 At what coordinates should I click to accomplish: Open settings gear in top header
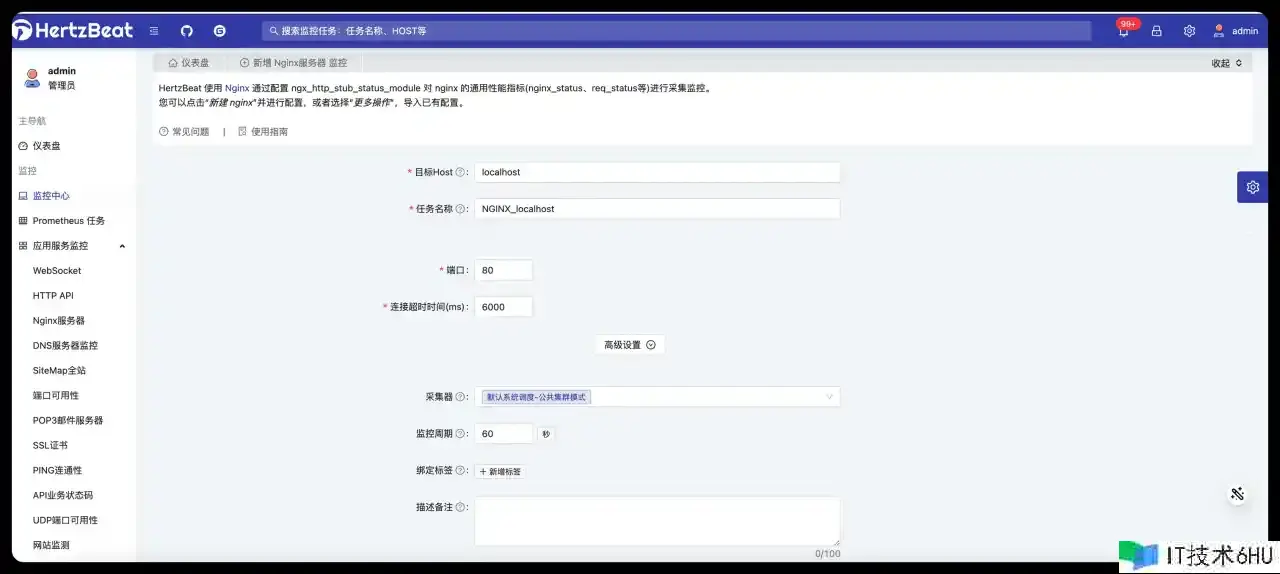tap(1189, 31)
